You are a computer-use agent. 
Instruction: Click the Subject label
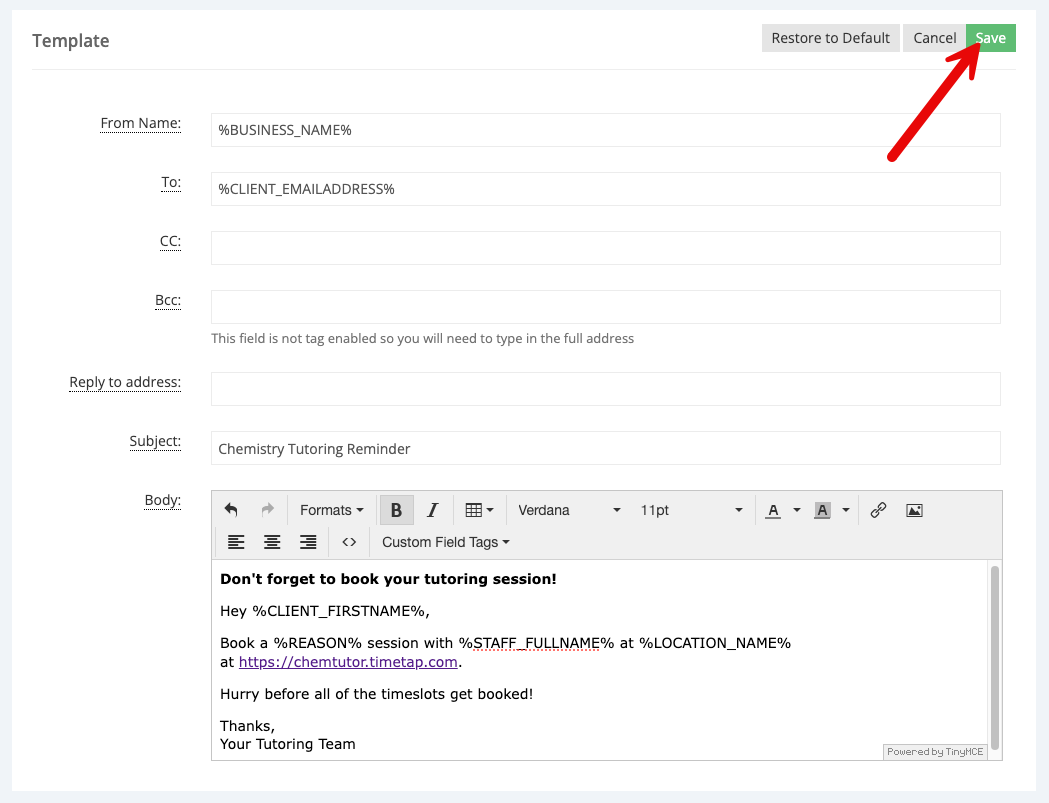(x=155, y=441)
